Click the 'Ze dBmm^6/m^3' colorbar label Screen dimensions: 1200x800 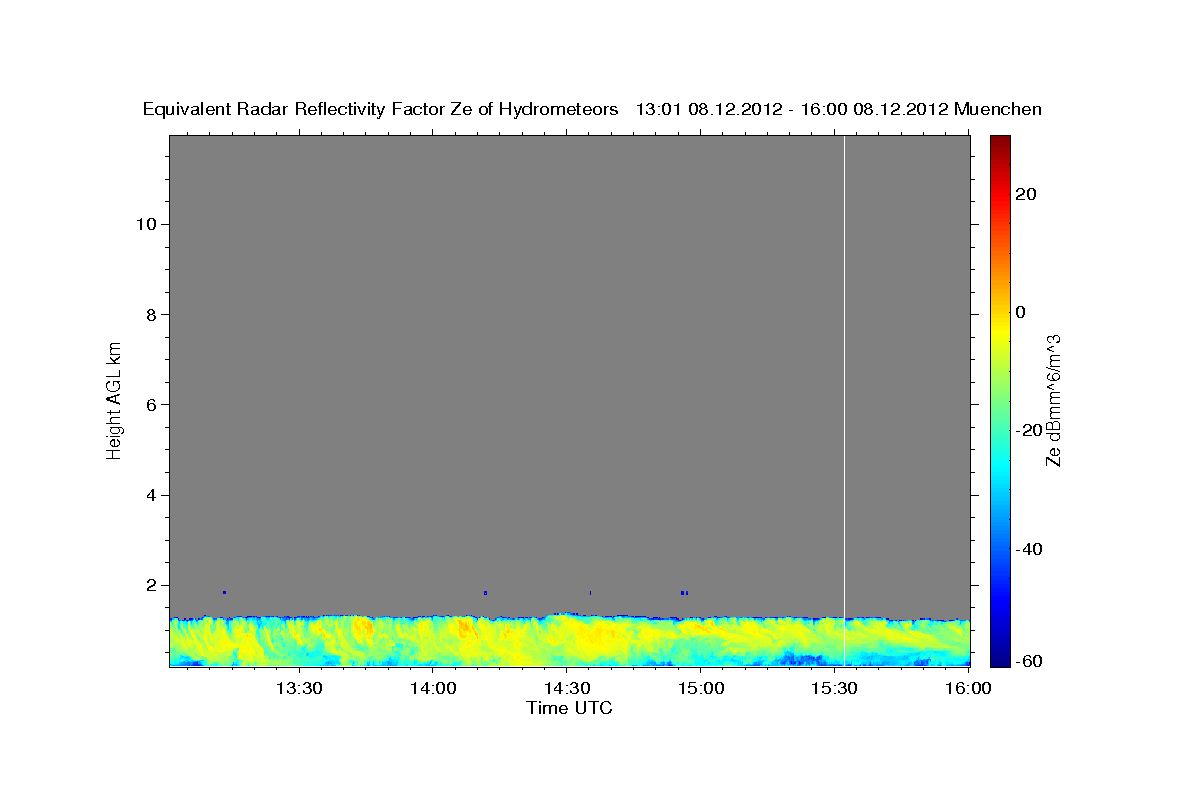(1052, 400)
